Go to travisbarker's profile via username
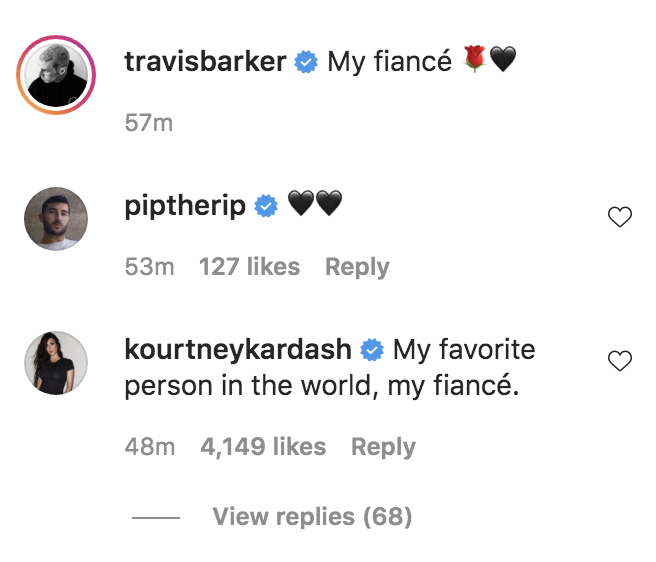Screen dimensions: 656x562 (x=206, y=62)
